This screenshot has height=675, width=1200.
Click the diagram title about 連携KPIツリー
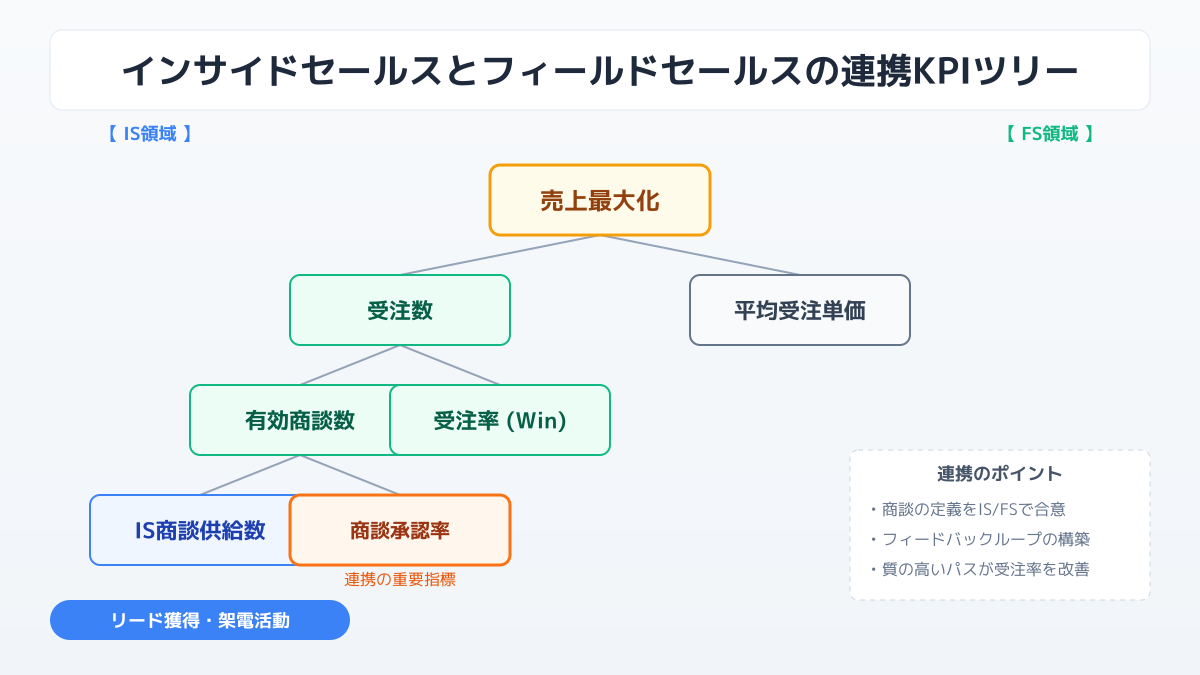coord(600,70)
